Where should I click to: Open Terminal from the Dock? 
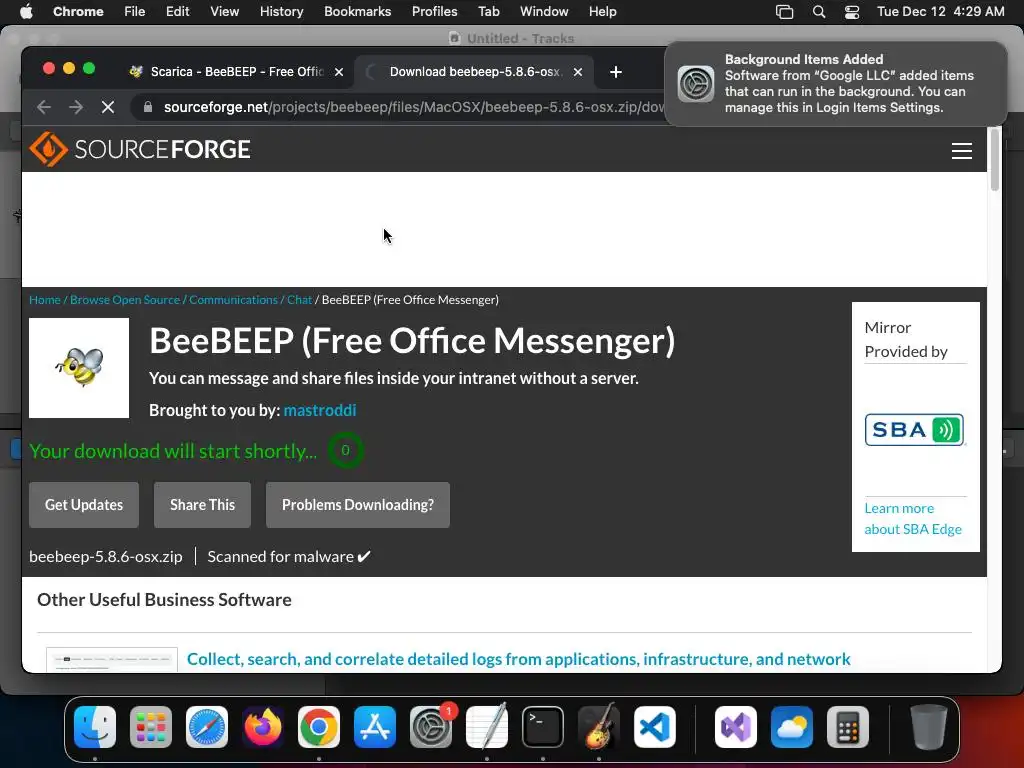[543, 727]
